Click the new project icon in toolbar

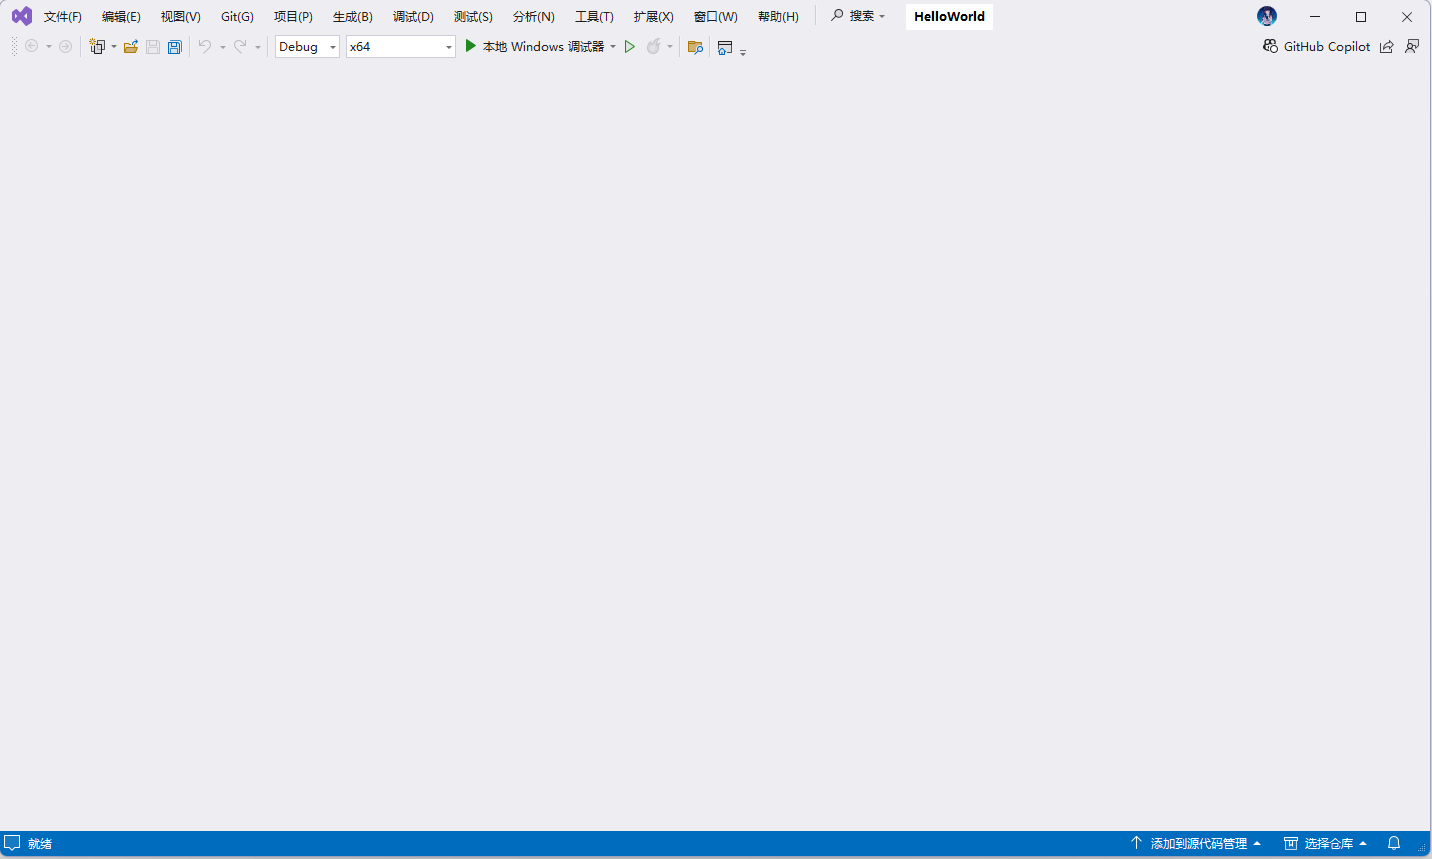tap(97, 47)
